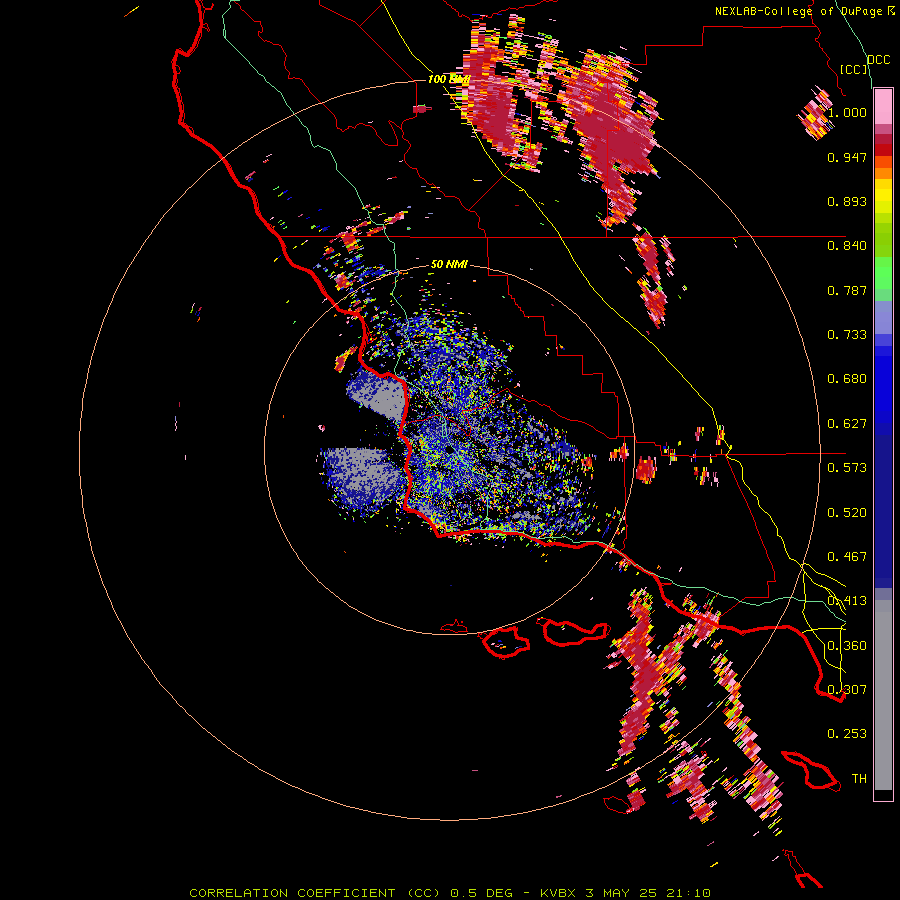Select the 0.573 legend value
Image resolution: width=900 pixels, height=900 pixels.
coord(847,468)
